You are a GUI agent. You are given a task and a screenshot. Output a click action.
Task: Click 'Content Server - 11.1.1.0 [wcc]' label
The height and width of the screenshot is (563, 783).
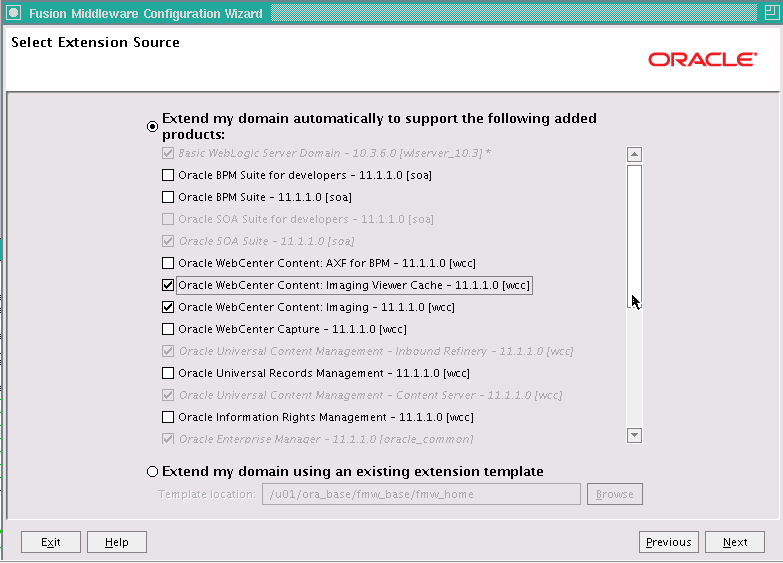pyautogui.click(x=479, y=395)
